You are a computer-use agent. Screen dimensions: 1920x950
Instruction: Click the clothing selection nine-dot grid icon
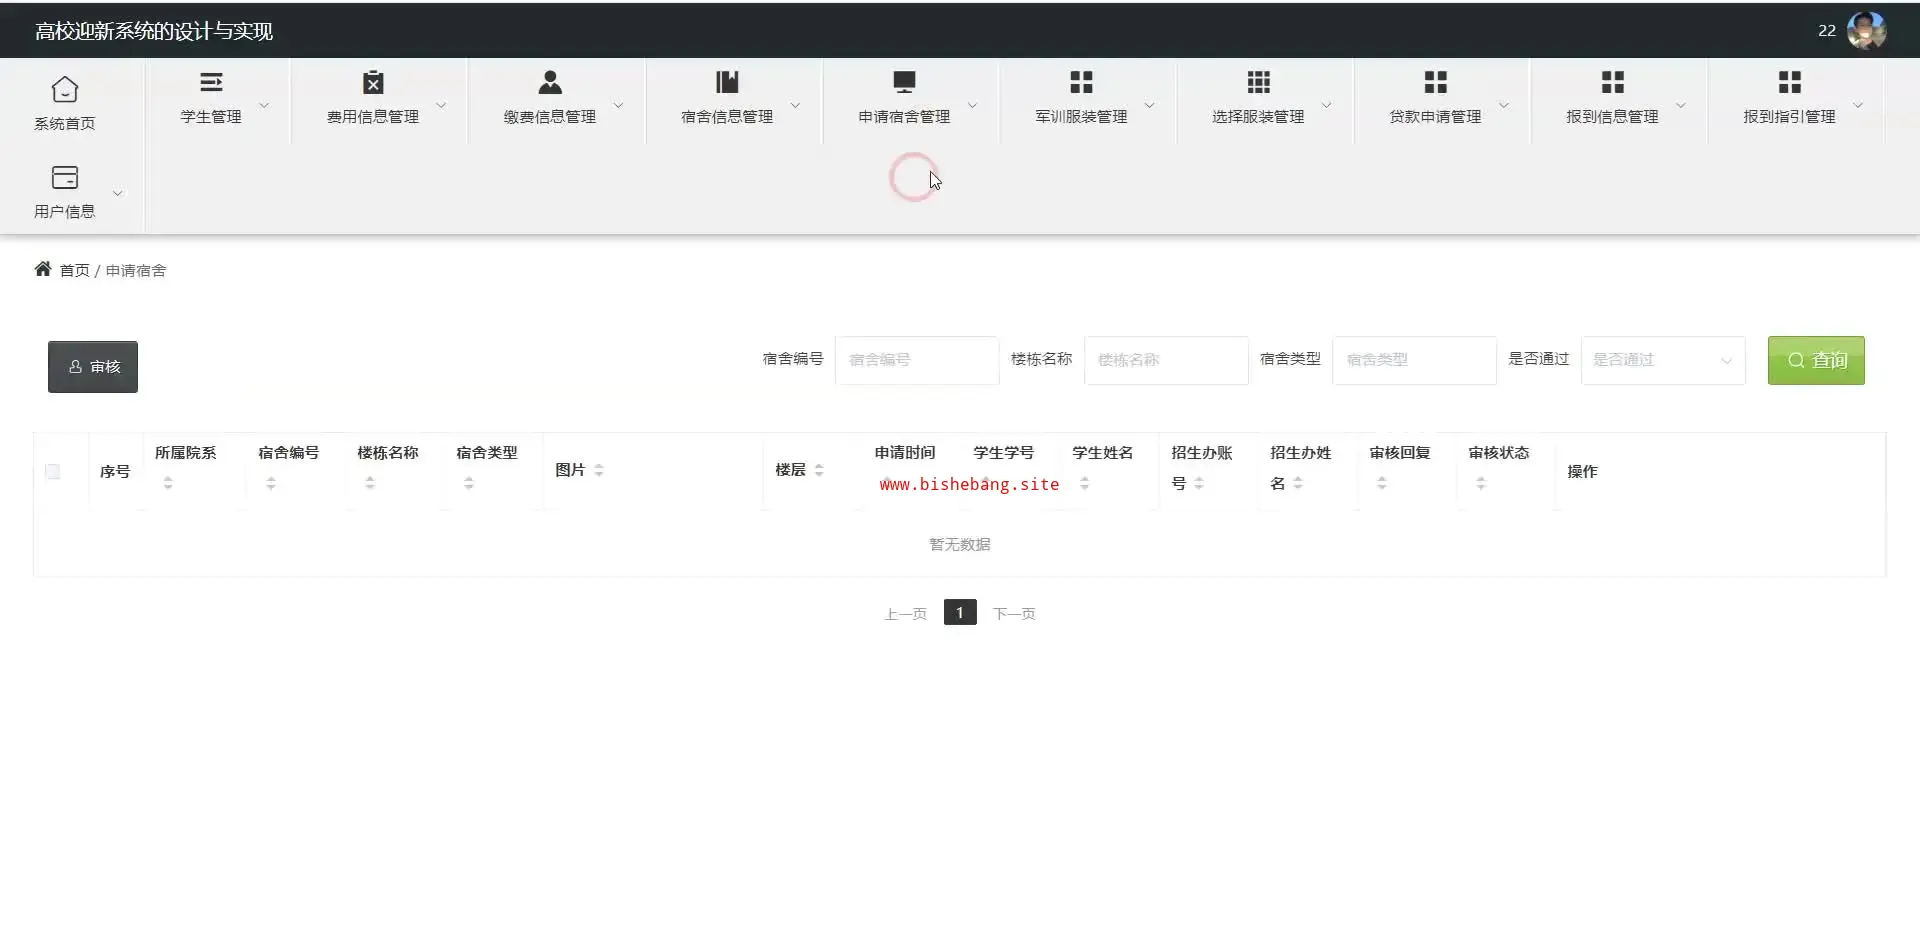pos(1258,82)
